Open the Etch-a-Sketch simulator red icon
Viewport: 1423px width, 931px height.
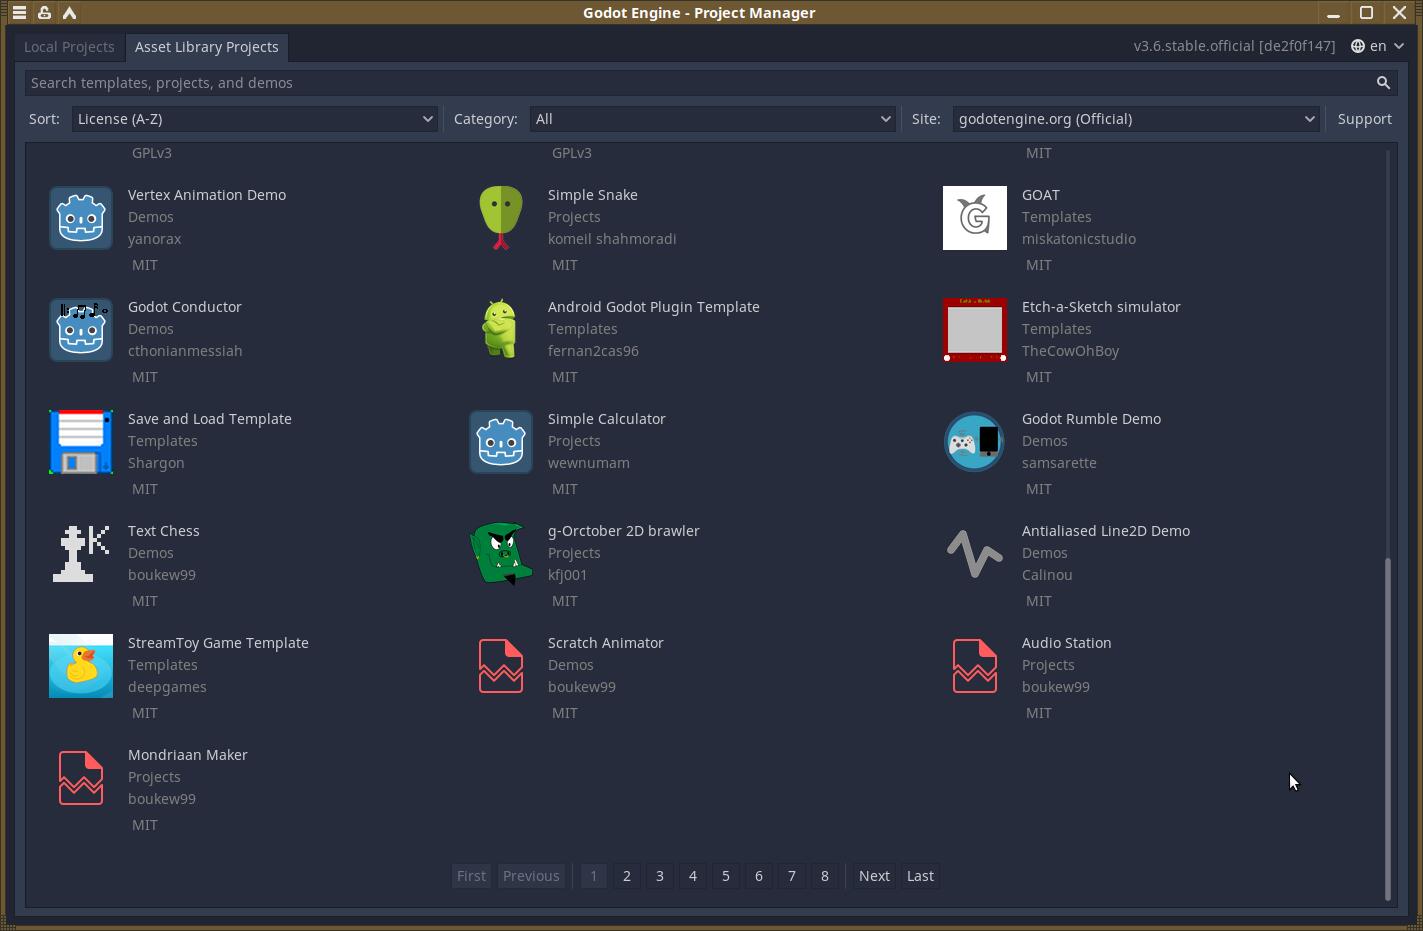pyautogui.click(x=975, y=330)
